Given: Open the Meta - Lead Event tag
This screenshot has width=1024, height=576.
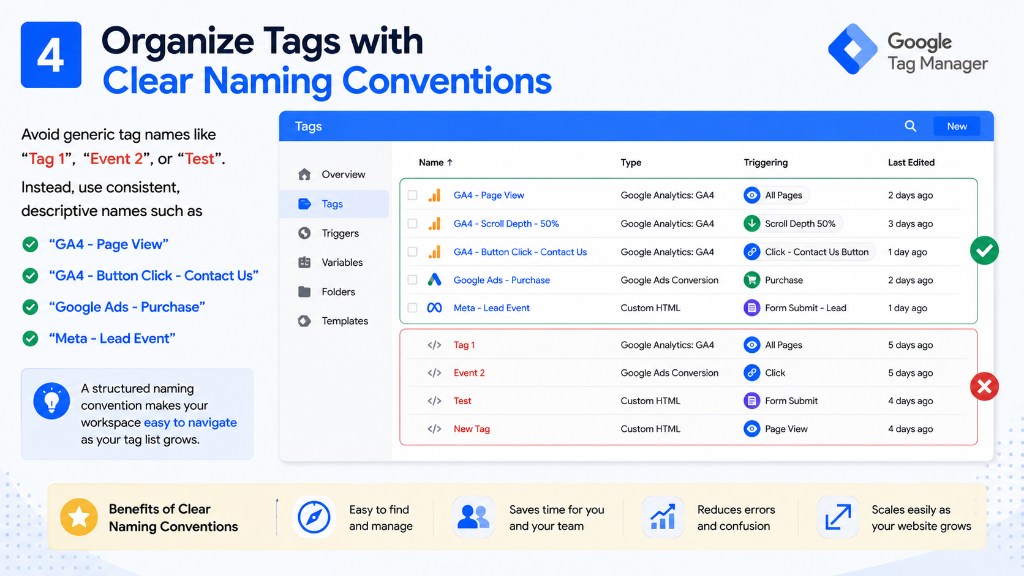Looking at the screenshot, I should (491, 308).
